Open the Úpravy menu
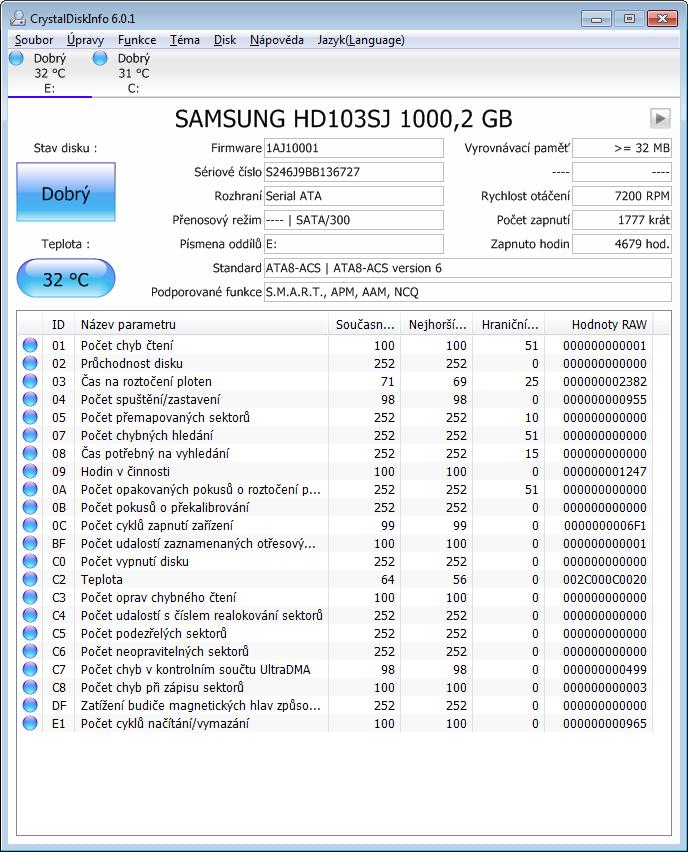Image resolution: width=688 pixels, height=852 pixels. (85, 40)
